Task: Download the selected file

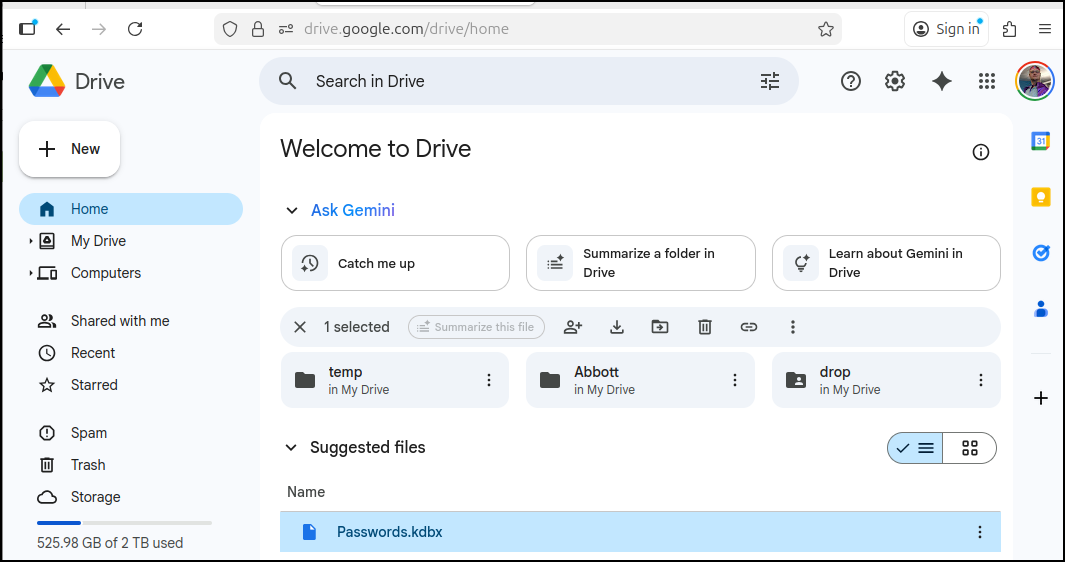Action: click(x=616, y=328)
